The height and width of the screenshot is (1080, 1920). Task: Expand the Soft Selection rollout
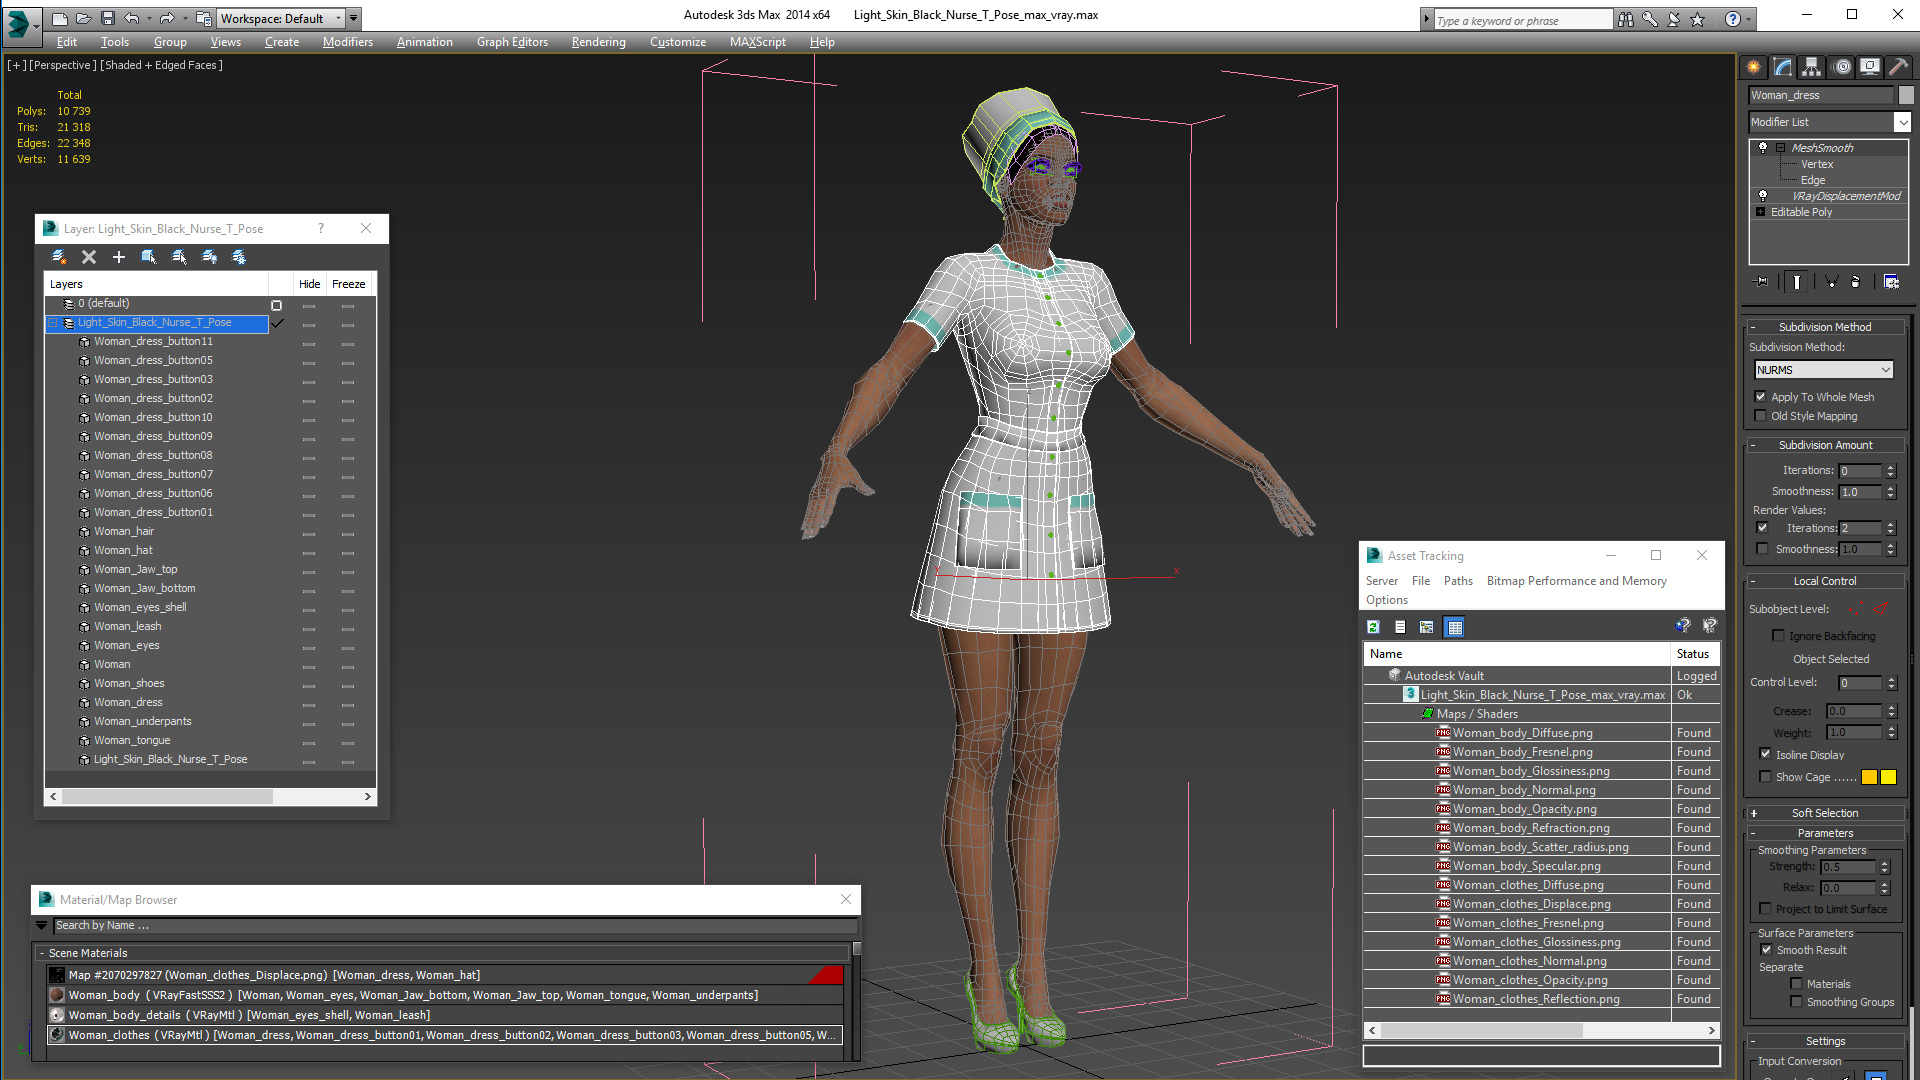1825,813
